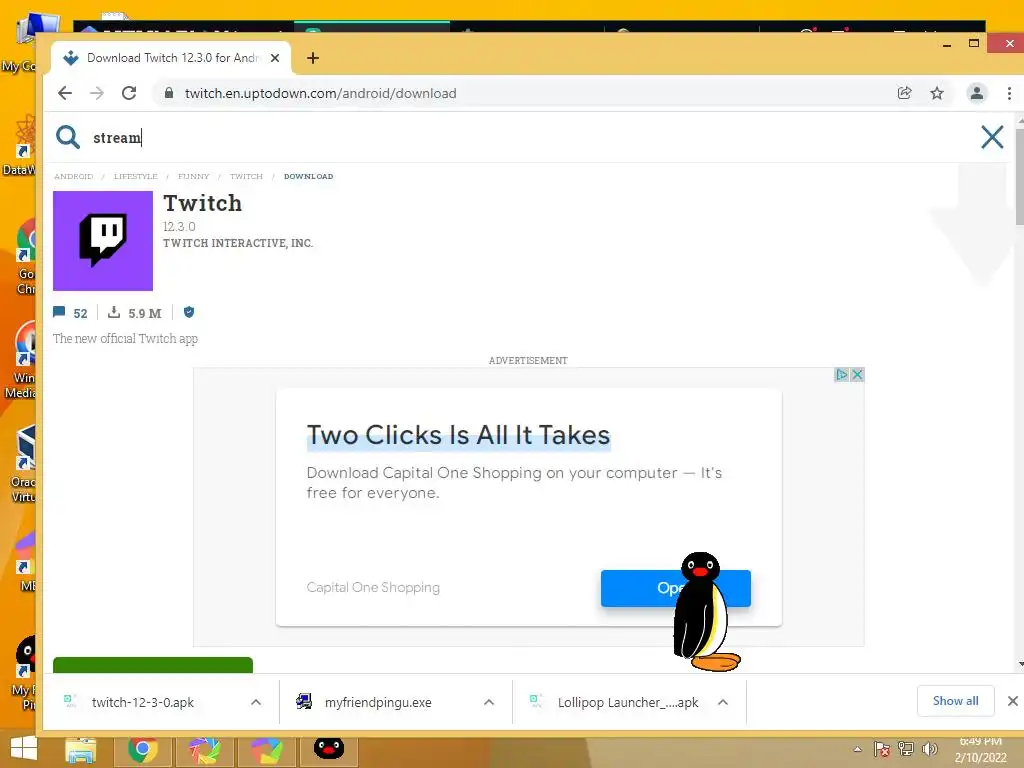This screenshot has height=768, width=1024.
Task: Open the TWITCH breadcrumb link
Action: click(246, 176)
